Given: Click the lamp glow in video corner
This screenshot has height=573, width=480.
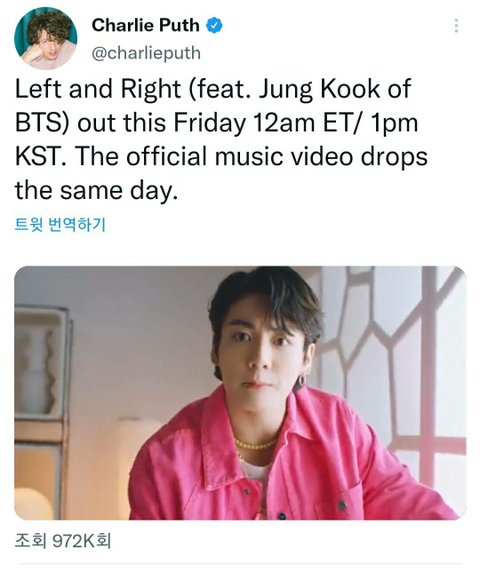Looking at the screenshot, I should (x=31, y=502).
